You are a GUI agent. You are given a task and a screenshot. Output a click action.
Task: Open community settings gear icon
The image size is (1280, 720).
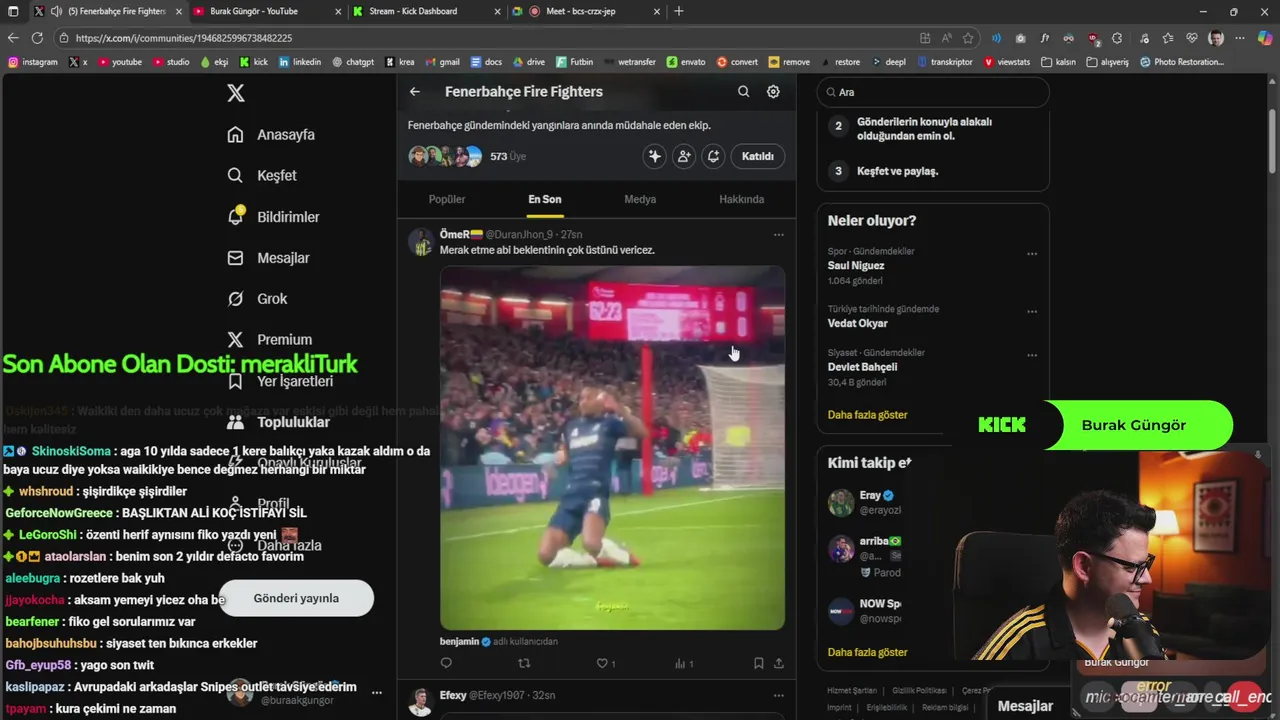pos(773,91)
